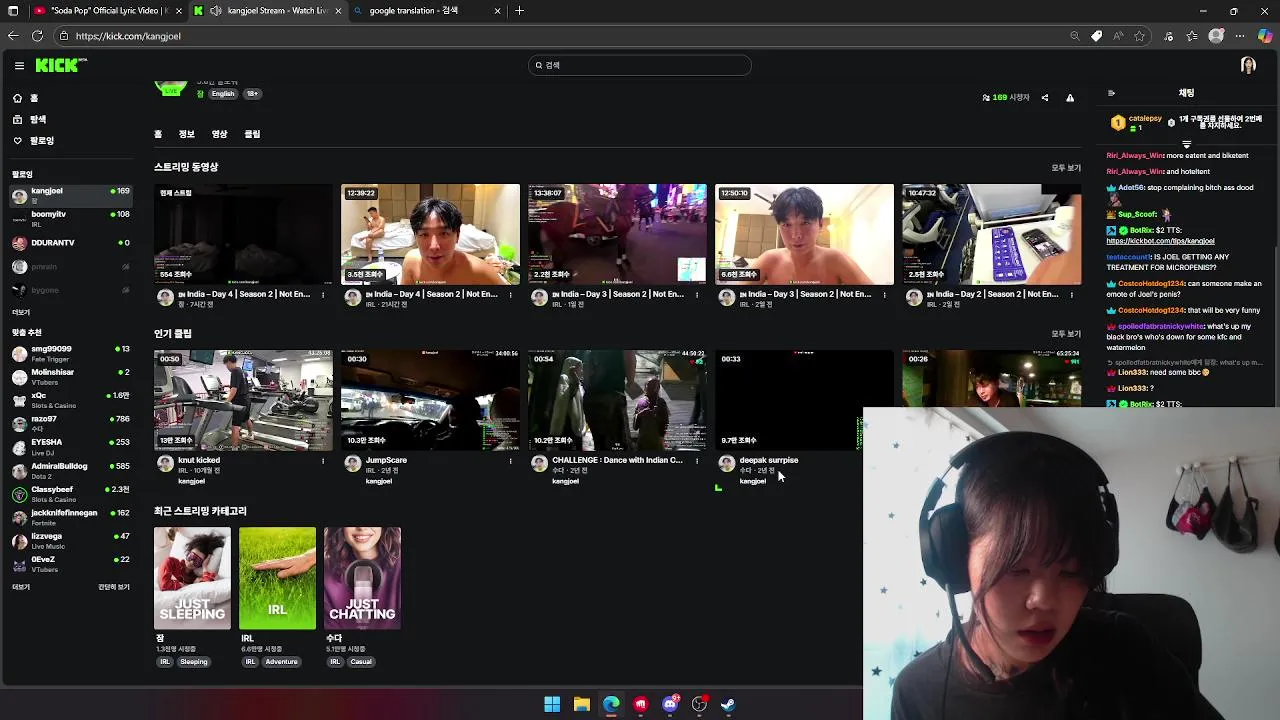Expand the followed channels list
This screenshot has width=1280, height=720.
[21, 312]
